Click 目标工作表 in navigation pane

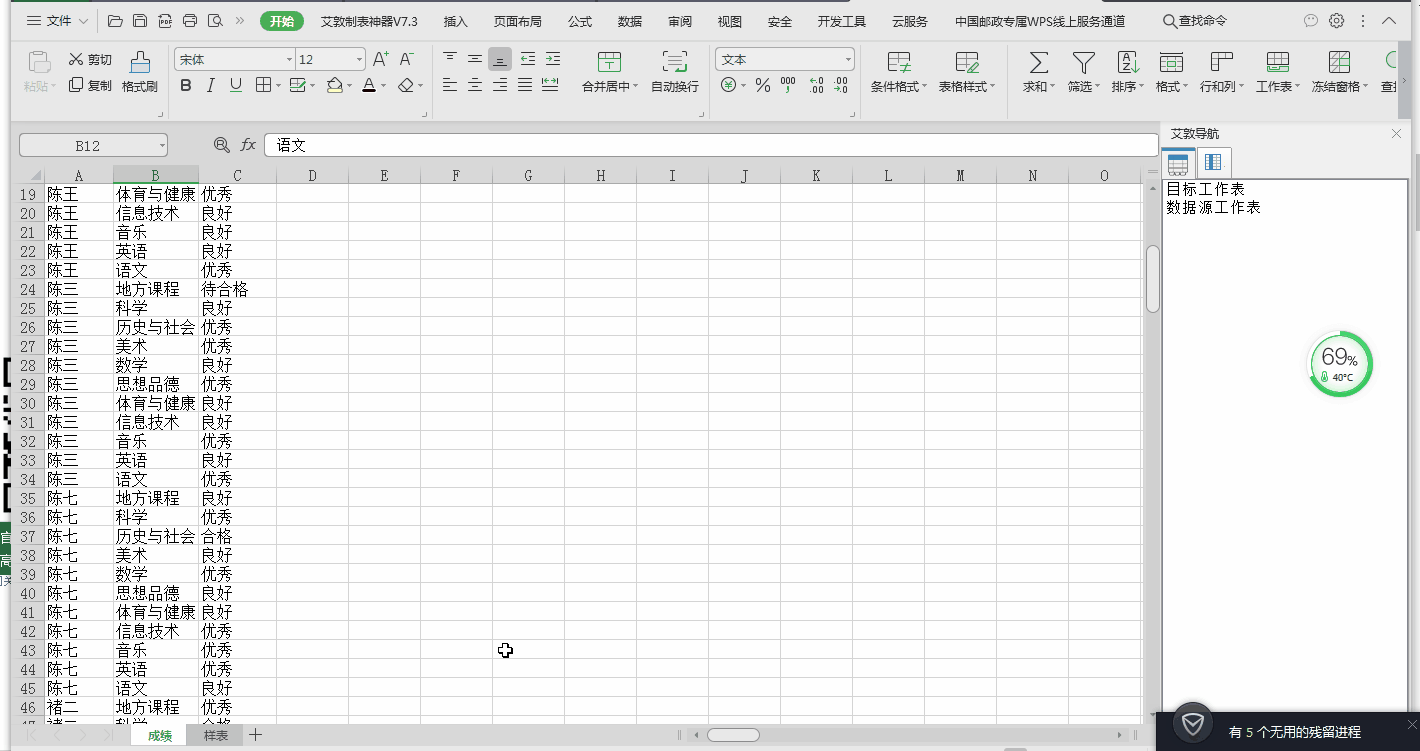click(1205, 189)
